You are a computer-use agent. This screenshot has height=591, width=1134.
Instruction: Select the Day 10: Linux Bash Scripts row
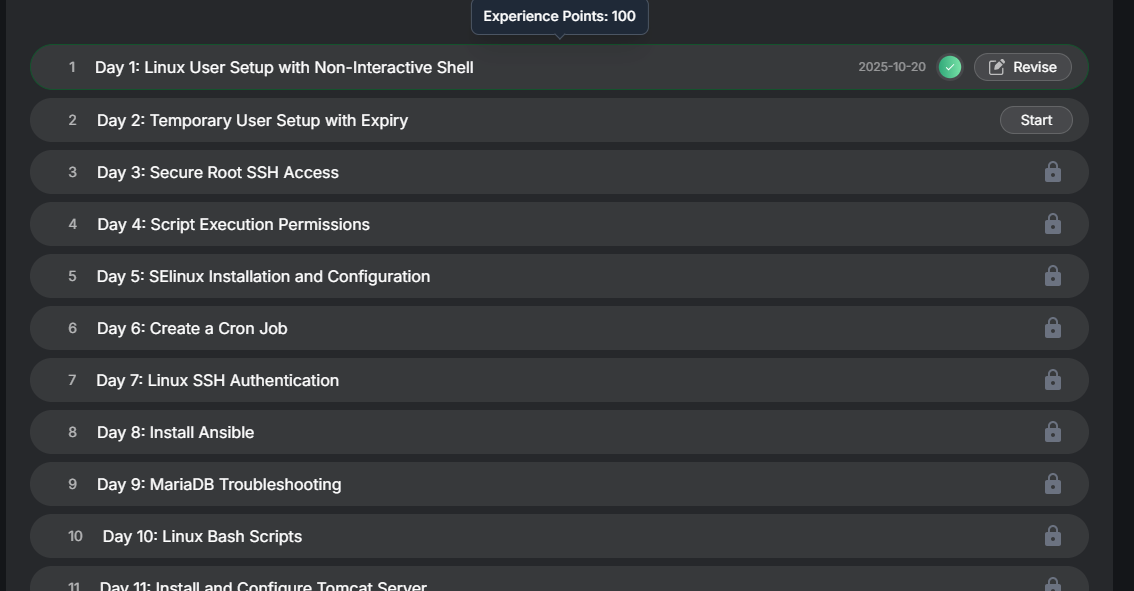pos(202,536)
